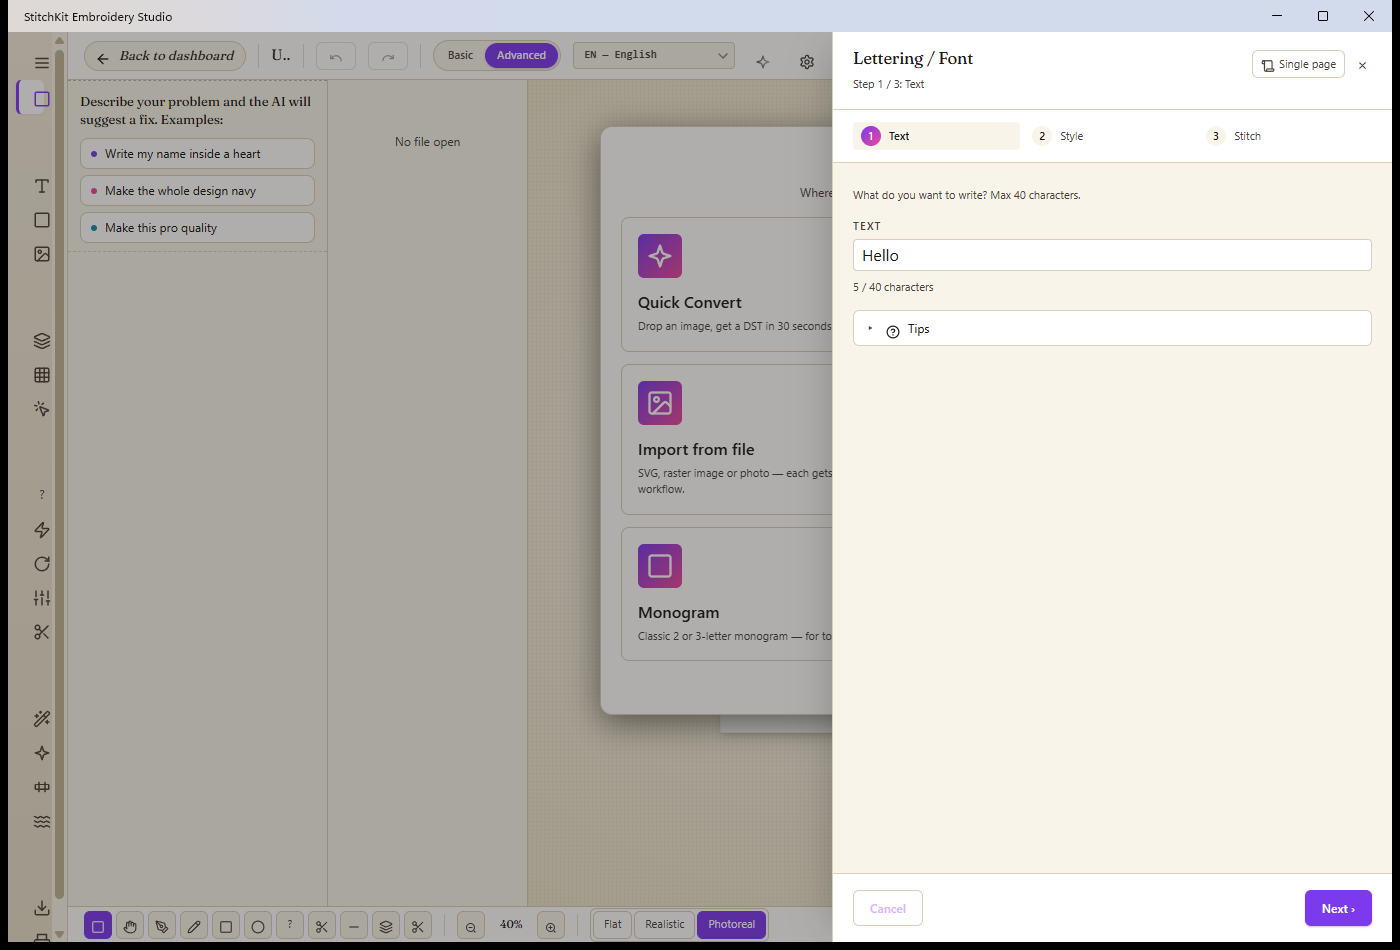This screenshot has height=950, width=1400.
Task: Switch to Basic mode
Action: point(461,55)
